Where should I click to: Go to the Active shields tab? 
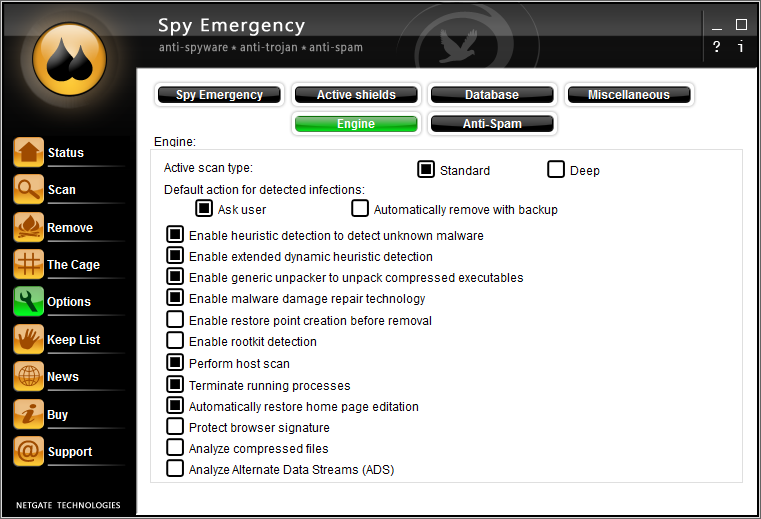click(356, 95)
